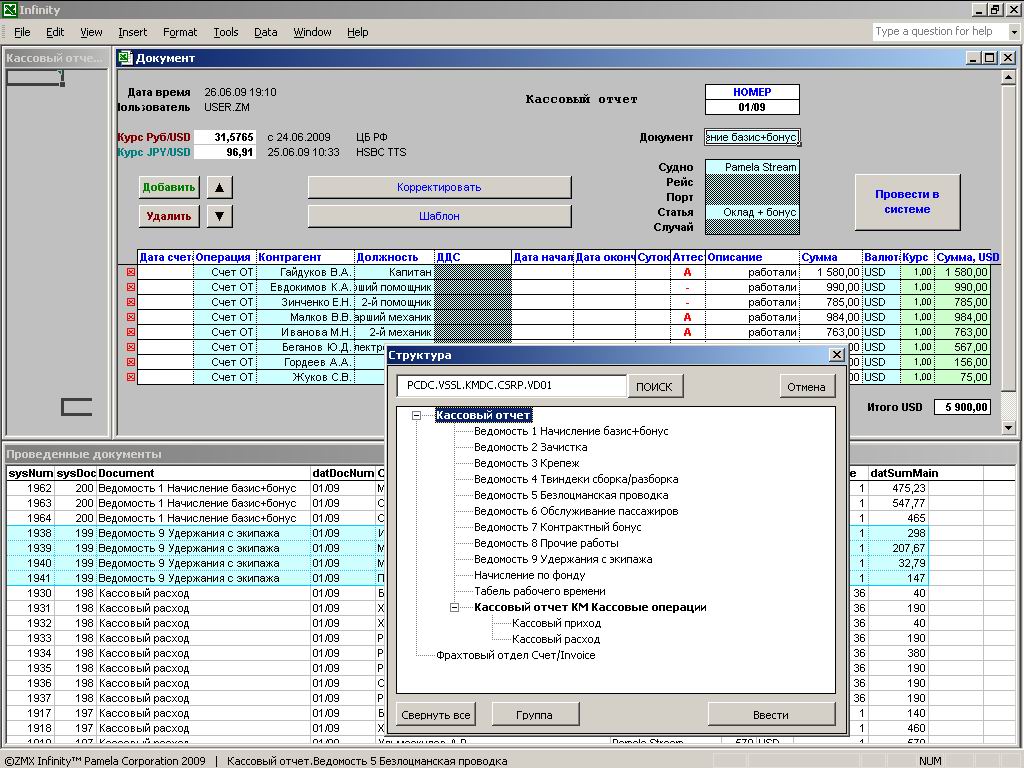
Task: Select Табель рабочего времени tree item
Action: coord(539,591)
